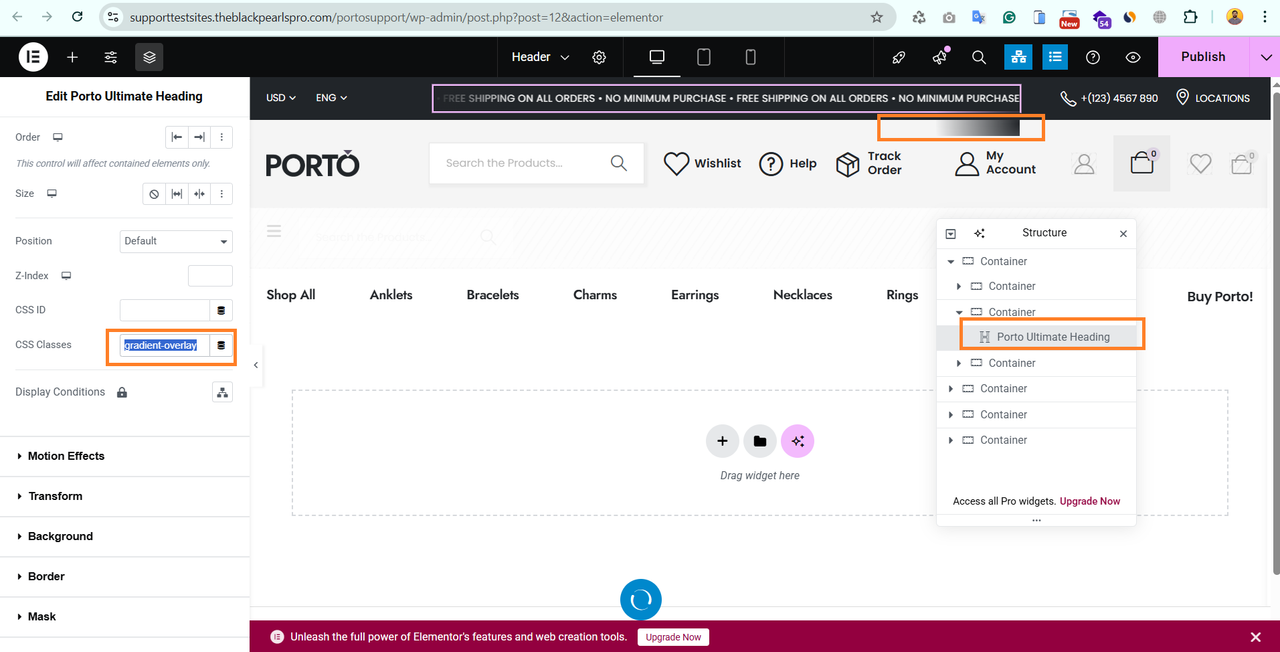Screen dimensions: 1280x652
Task: Open the What's New sparkle notifications icon
Action: (x=939, y=57)
